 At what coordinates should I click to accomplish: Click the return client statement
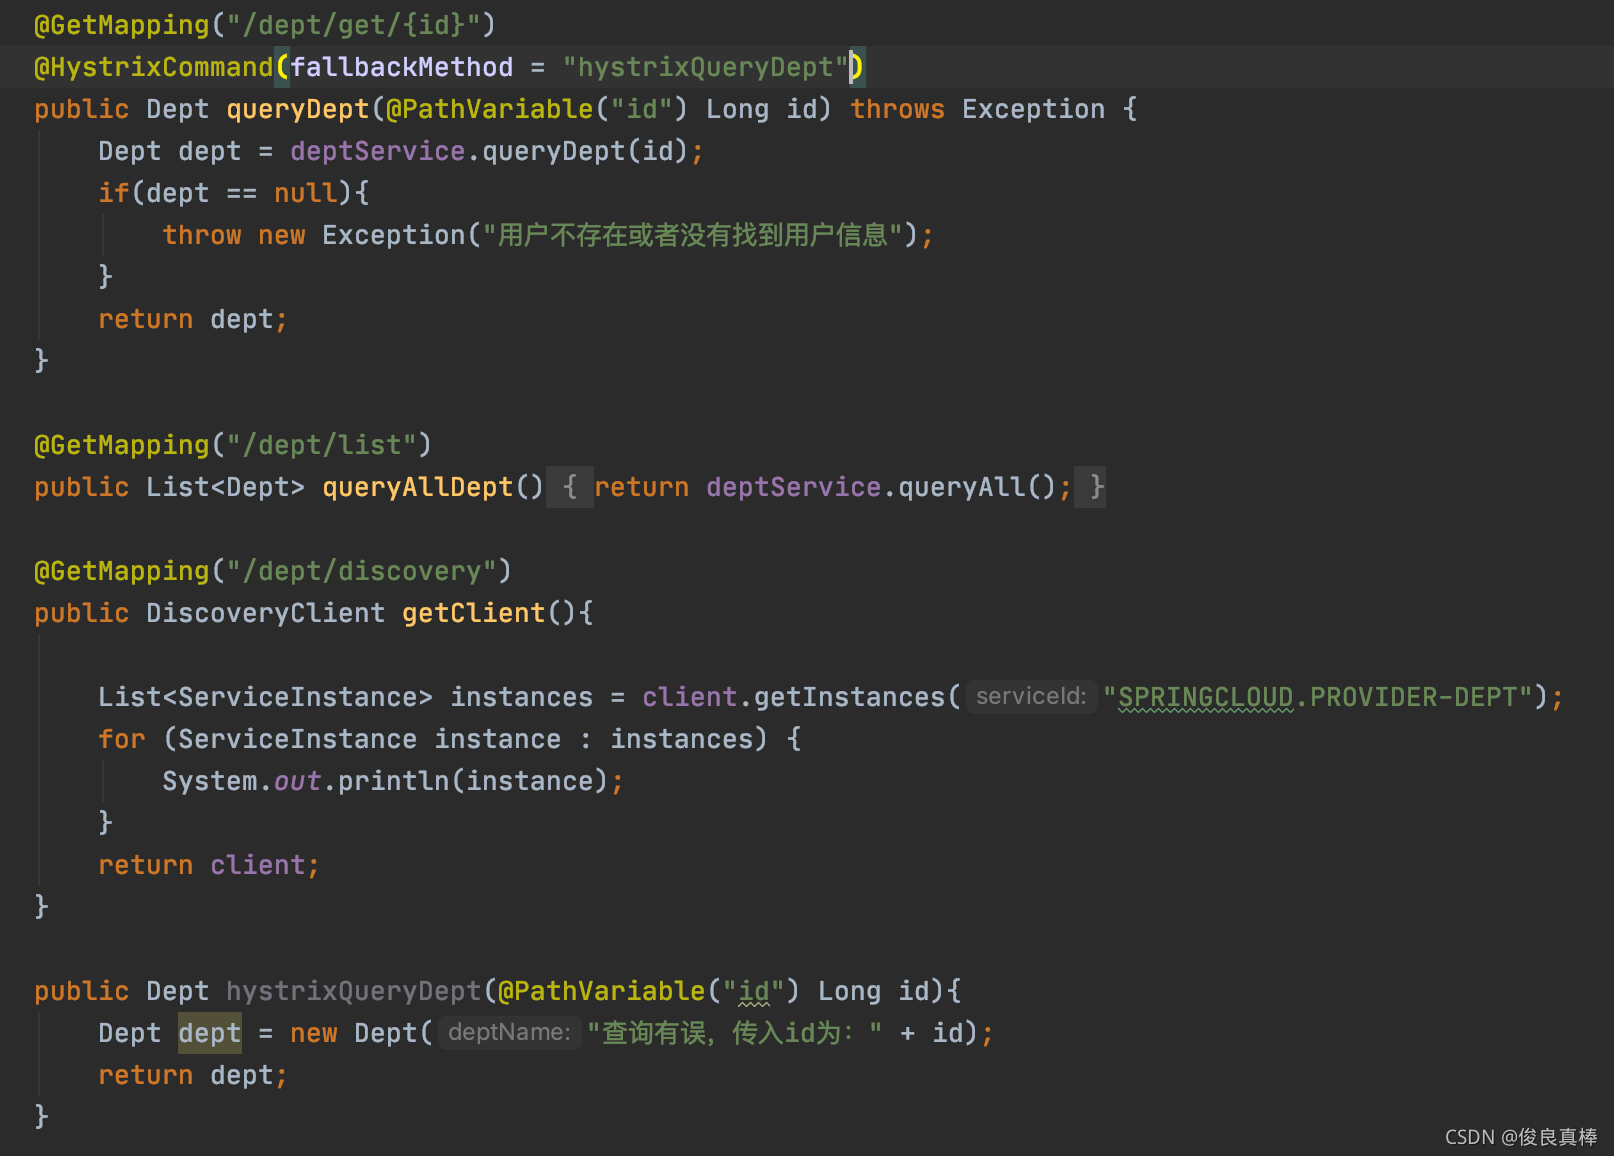pyautogui.click(x=209, y=865)
